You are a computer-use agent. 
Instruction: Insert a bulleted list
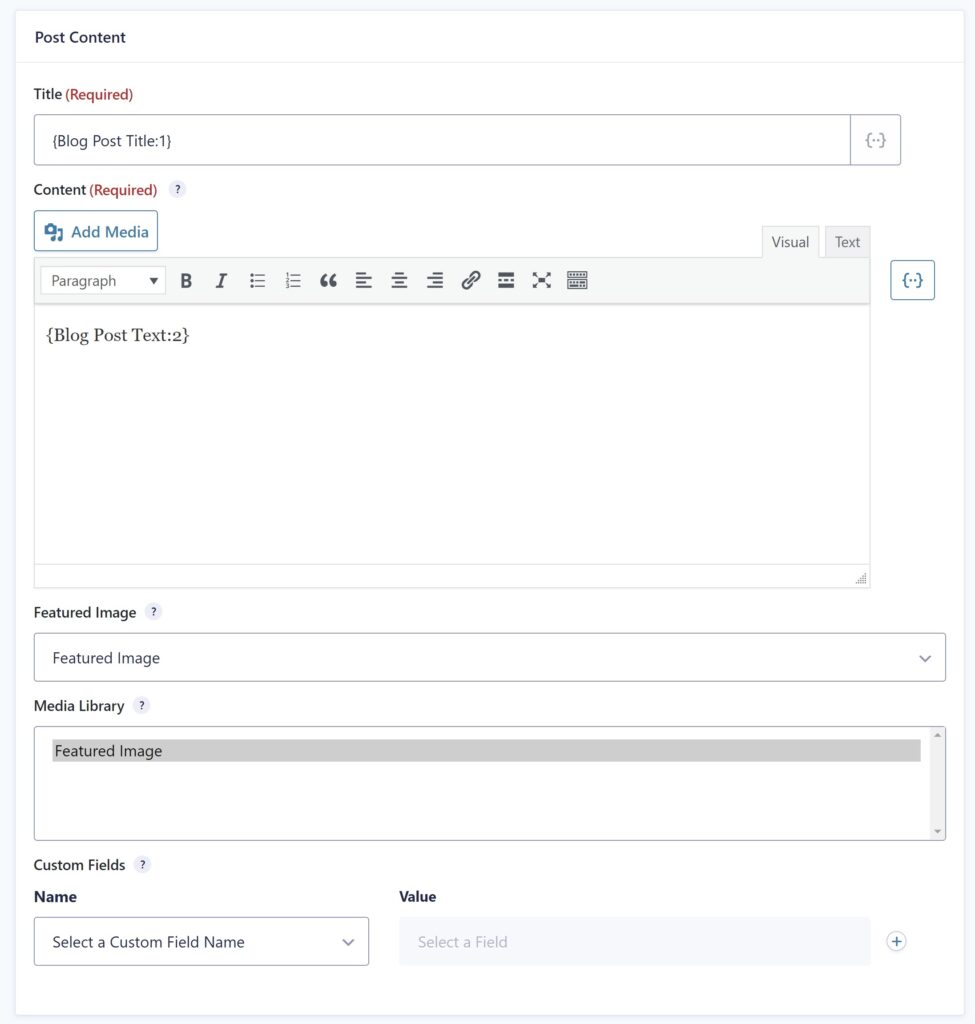point(257,280)
